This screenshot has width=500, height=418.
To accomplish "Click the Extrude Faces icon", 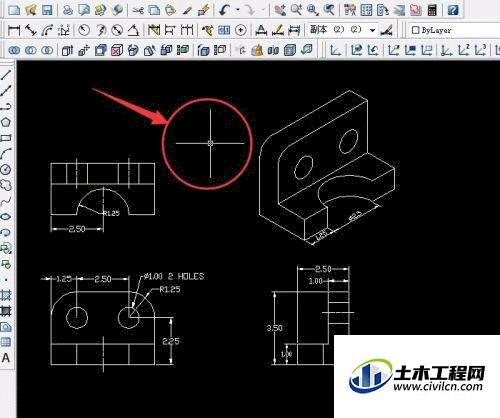I will pyautogui.click(x=68, y=50).
